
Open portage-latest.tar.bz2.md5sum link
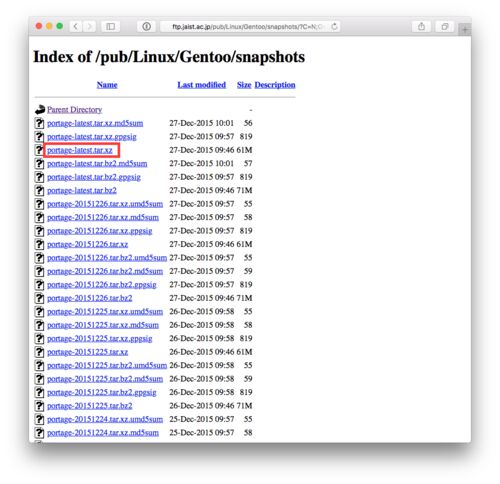coord(97,163)
